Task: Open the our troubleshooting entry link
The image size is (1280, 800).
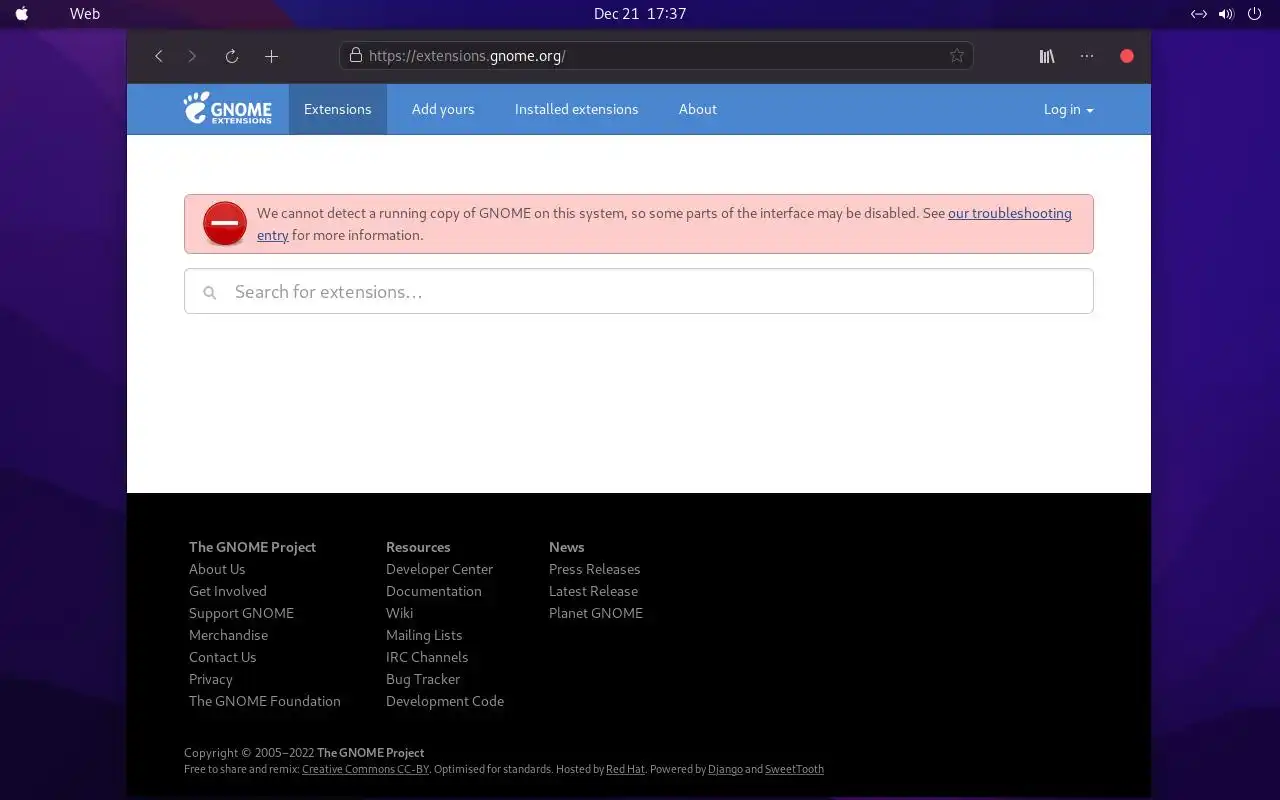Action: pyautogui.click(x=1010, y=213)
